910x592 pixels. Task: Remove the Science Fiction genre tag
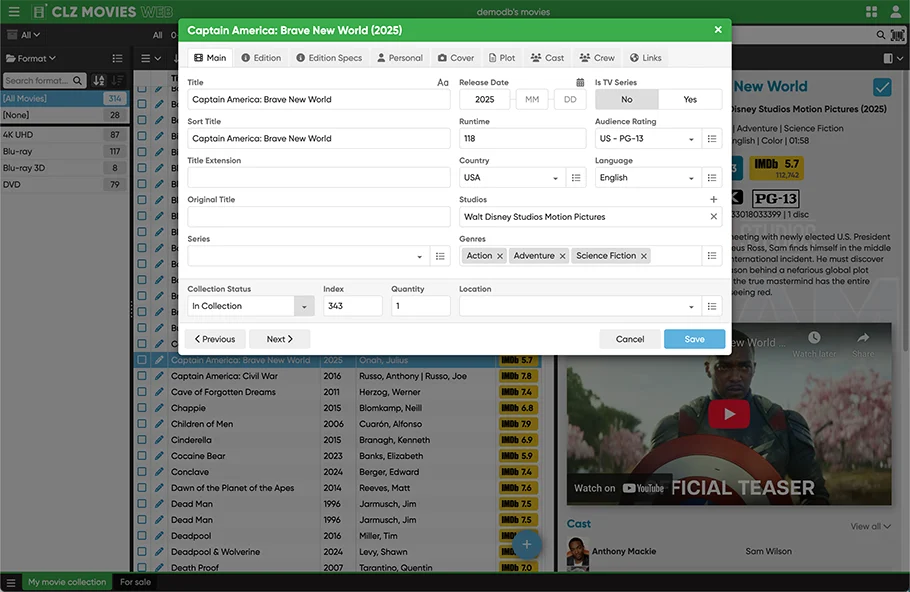click(x=644, y=256)
